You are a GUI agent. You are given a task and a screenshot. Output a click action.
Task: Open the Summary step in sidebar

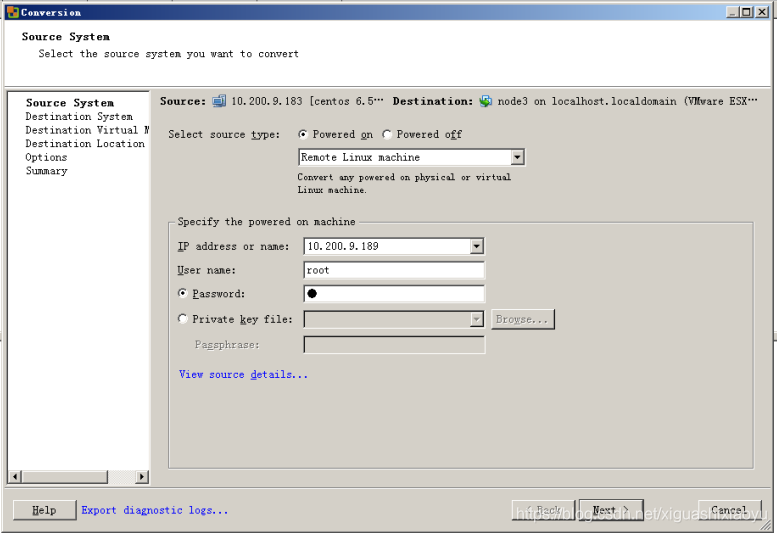(47, 171)
